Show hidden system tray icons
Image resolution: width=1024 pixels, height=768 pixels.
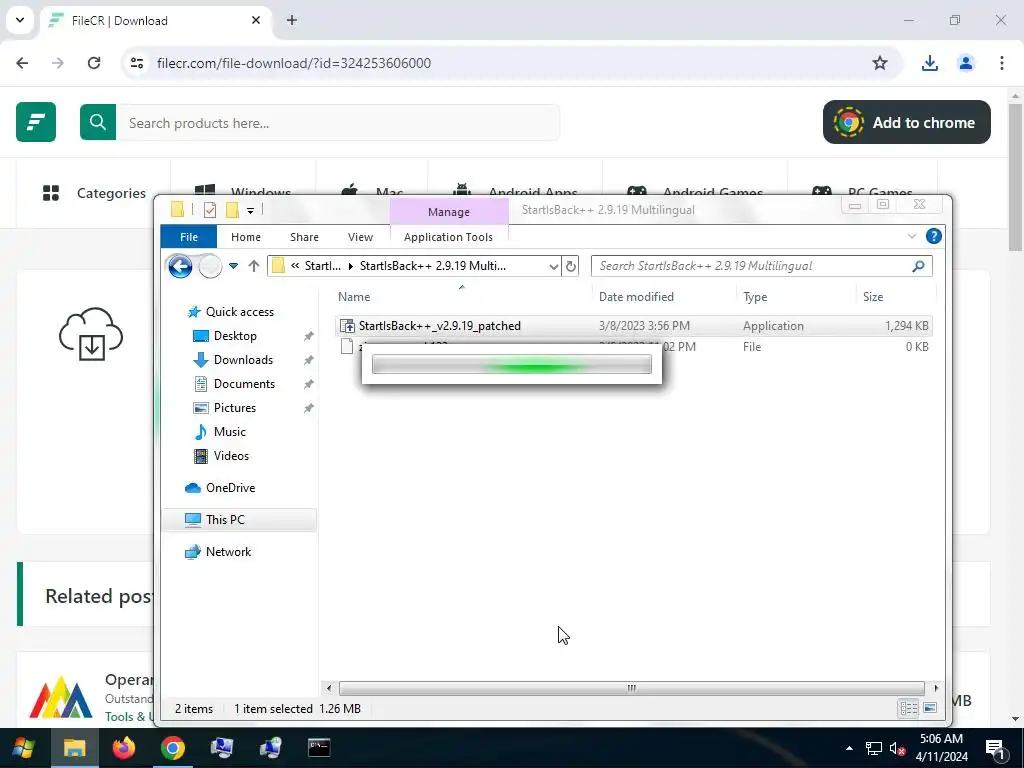tap(849, 748)
